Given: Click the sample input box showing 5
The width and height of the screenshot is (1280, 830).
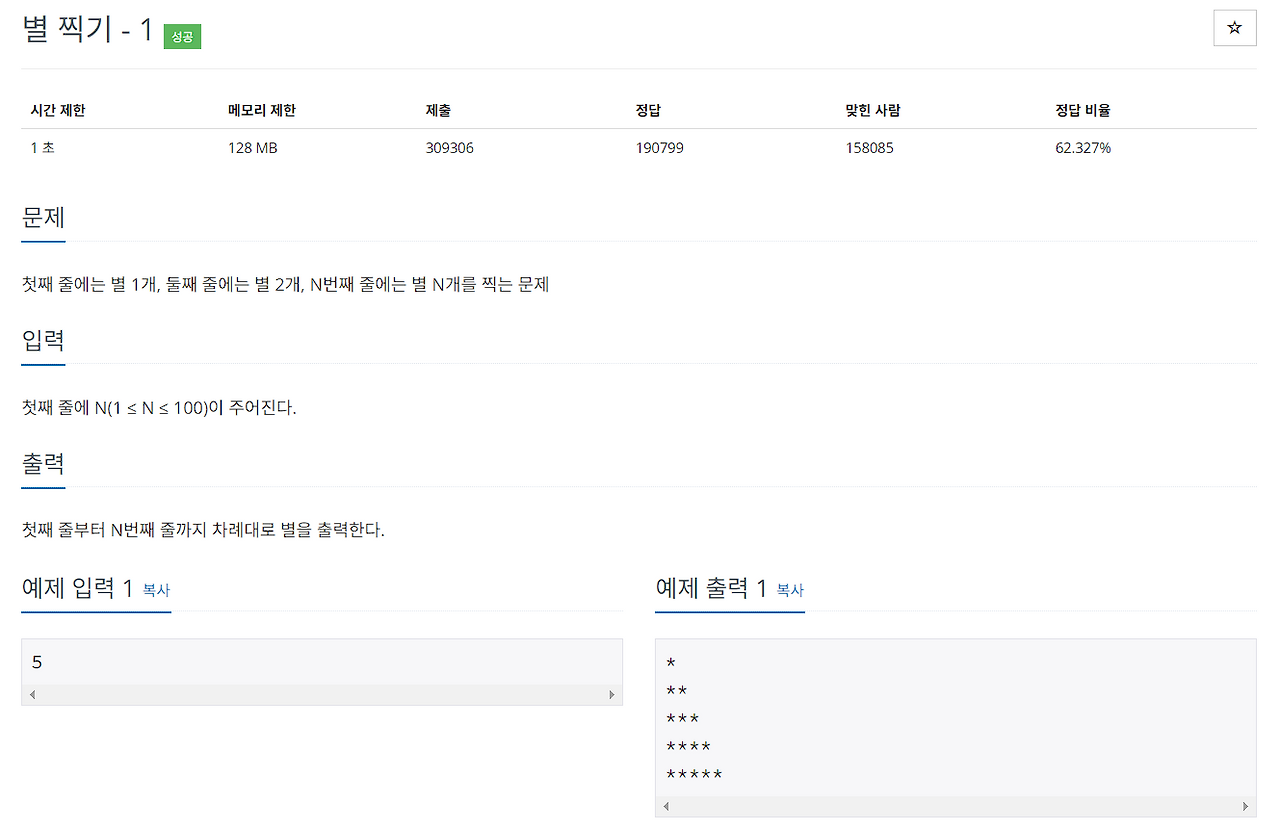Looking at the screenshot, I should pyautogui.click(x=320, y=661).
